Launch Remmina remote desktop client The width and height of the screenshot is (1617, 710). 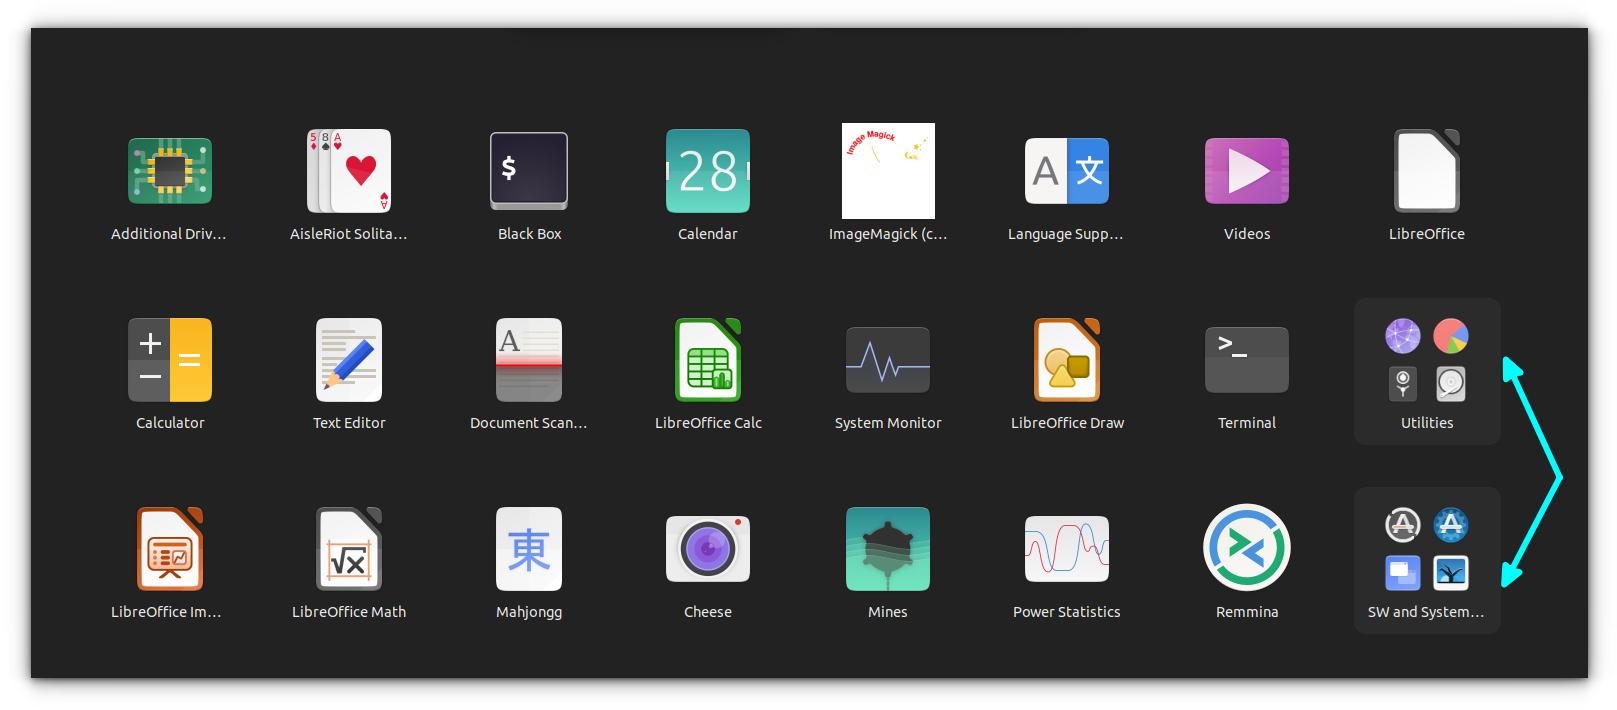[x=1247, y=547]
